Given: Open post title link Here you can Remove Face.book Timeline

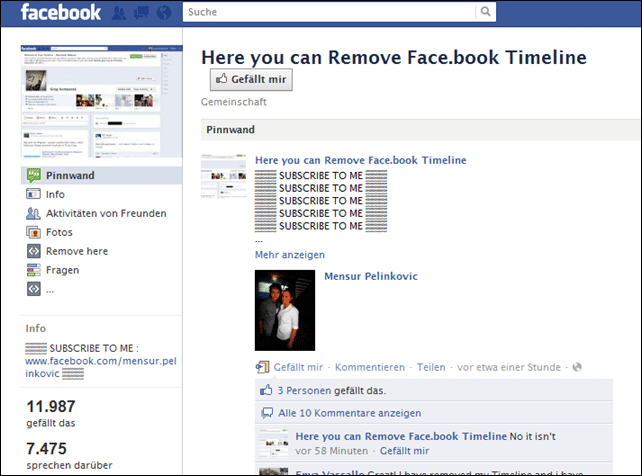Looking at the screenshot, I should pyautogui.click(x=361, y=160).
